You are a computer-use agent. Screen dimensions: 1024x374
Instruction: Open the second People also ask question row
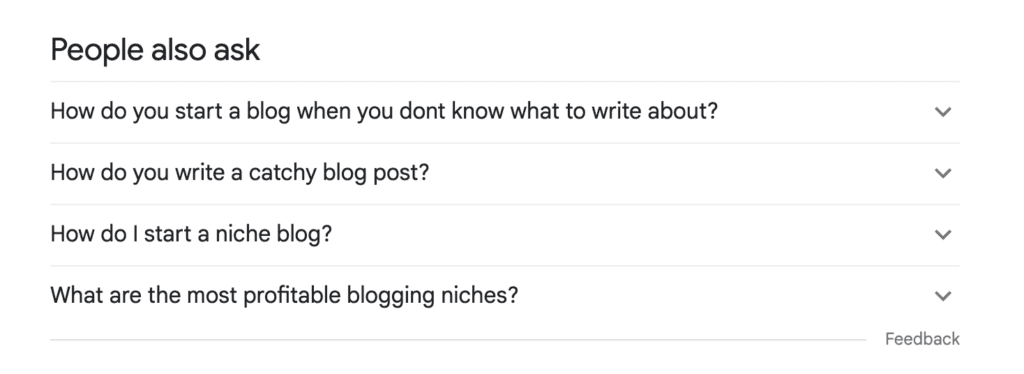click(x=505, y=174)
